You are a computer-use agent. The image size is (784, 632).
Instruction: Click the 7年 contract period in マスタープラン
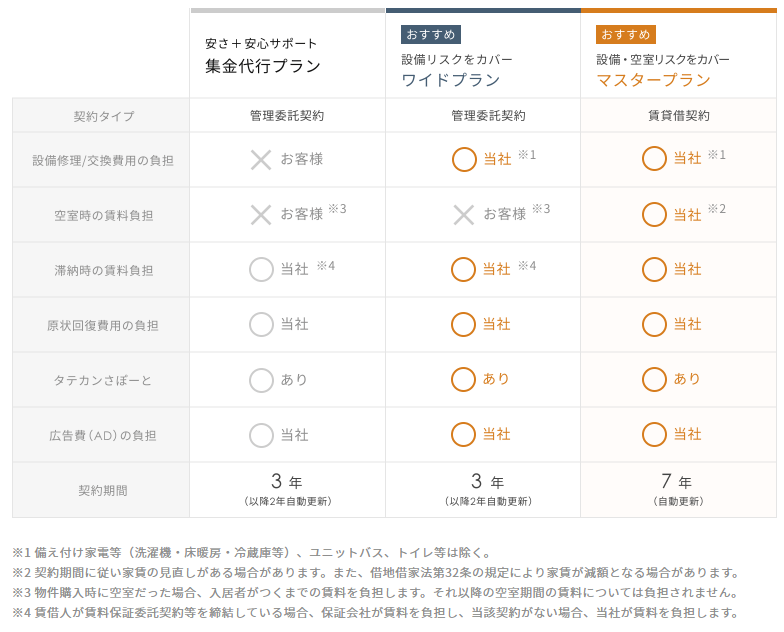[676, 481]
